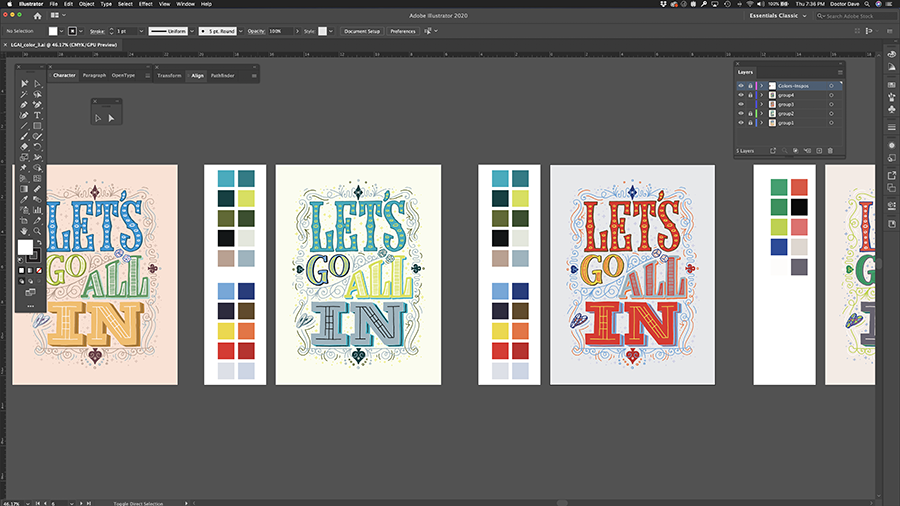Open Character panel options menu
The width and height of the screenshot is (900, 506).
coord(148,76)
